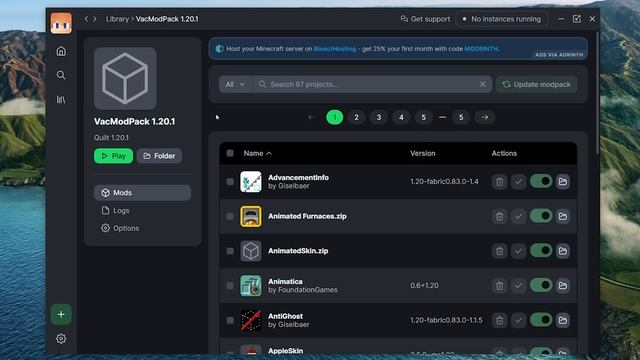The image size is (640, 360).
Task: Focus the Search 87 projects field
Action: 372,84
